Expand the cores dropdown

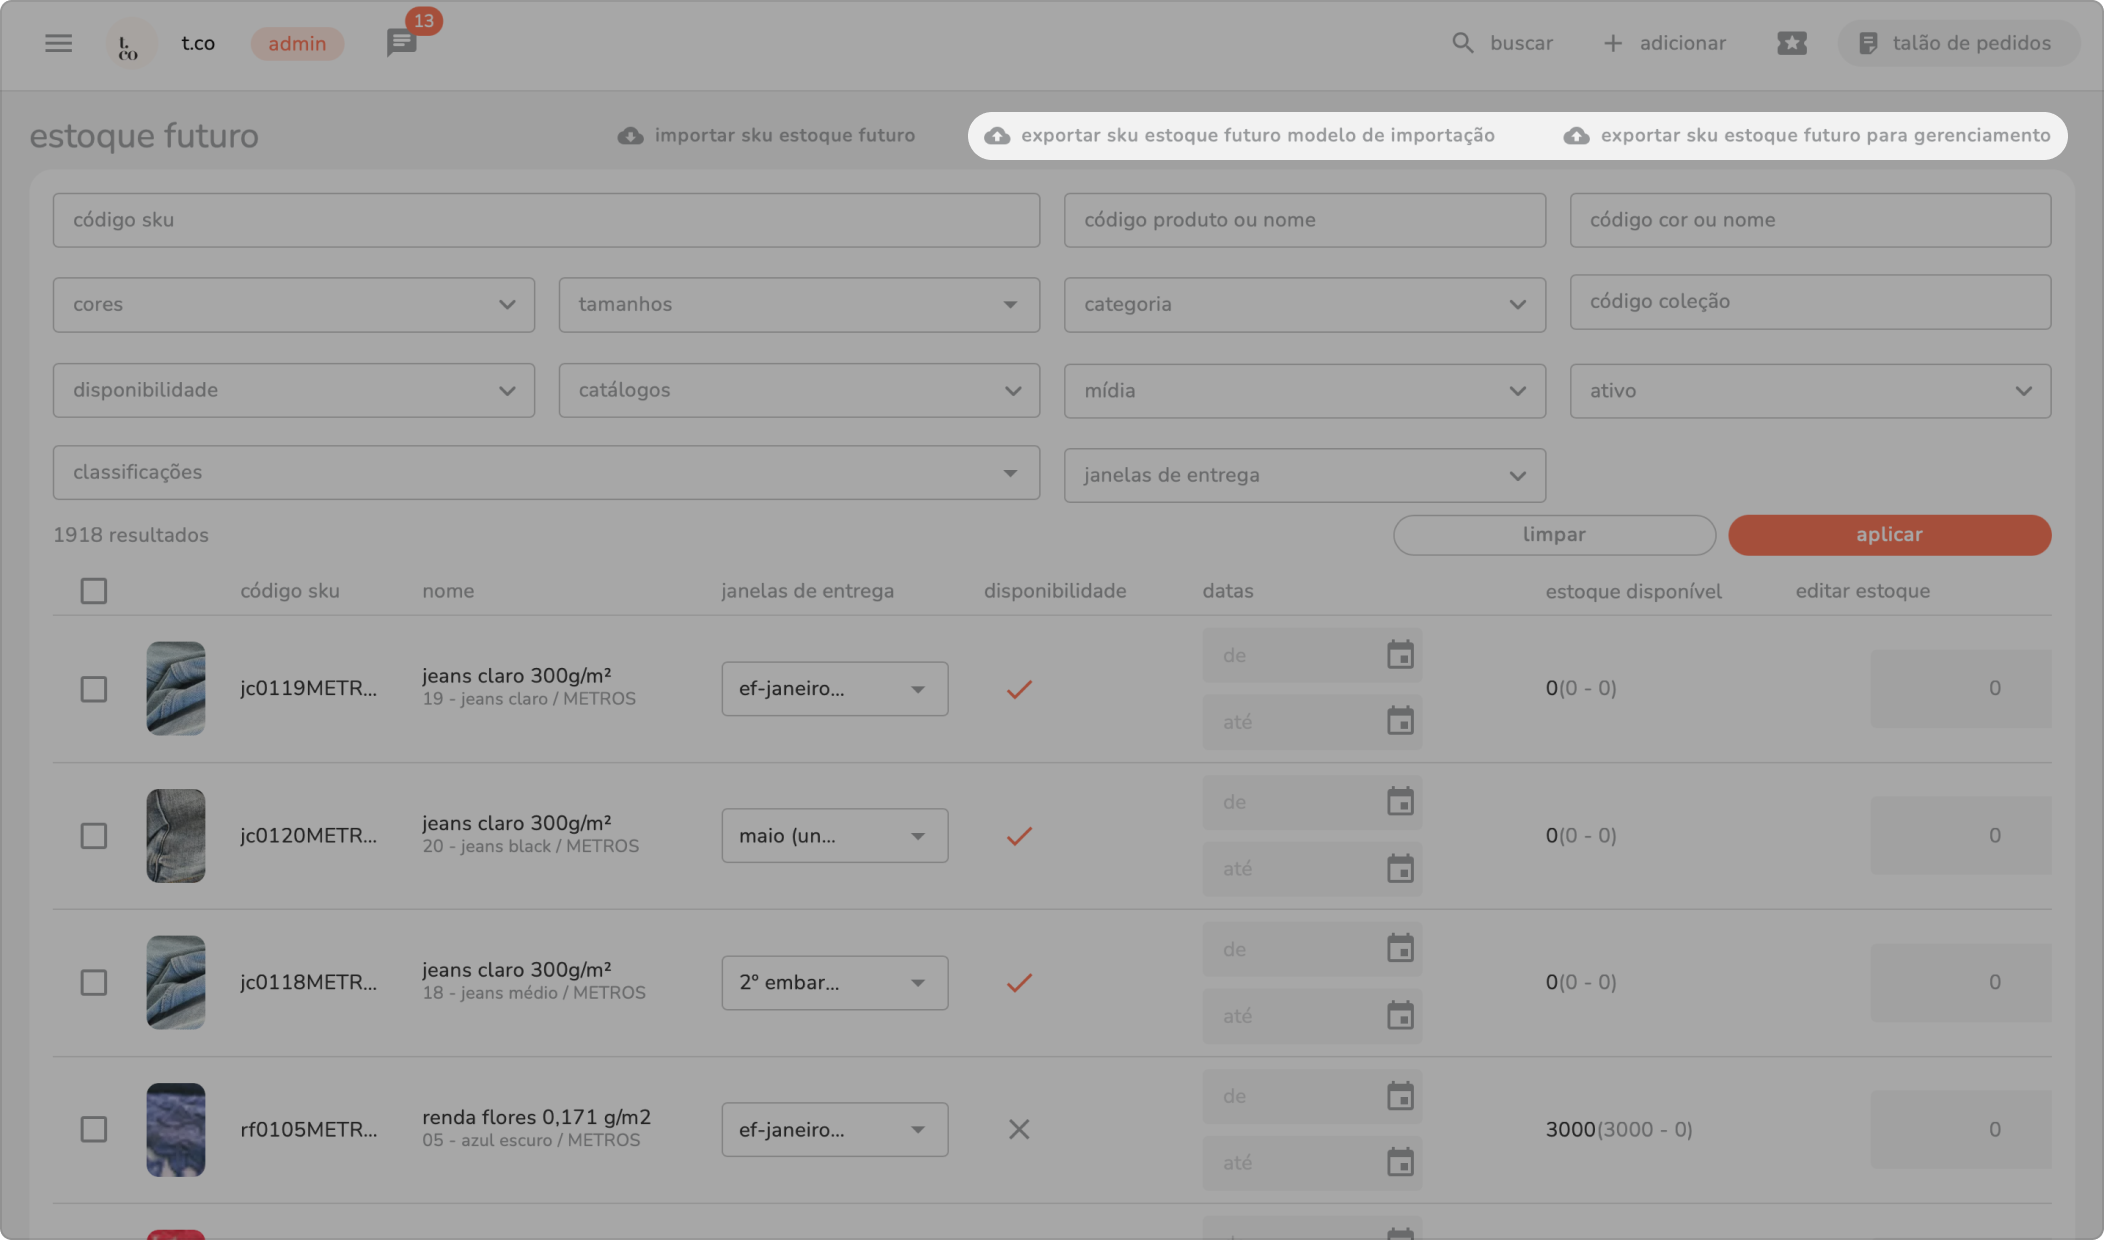(x=293, y=304)
